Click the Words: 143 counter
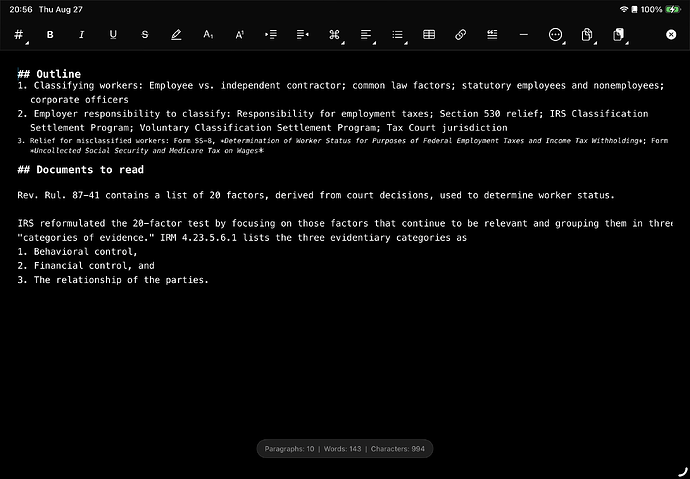The image size is (690, 479). [342, 449]
